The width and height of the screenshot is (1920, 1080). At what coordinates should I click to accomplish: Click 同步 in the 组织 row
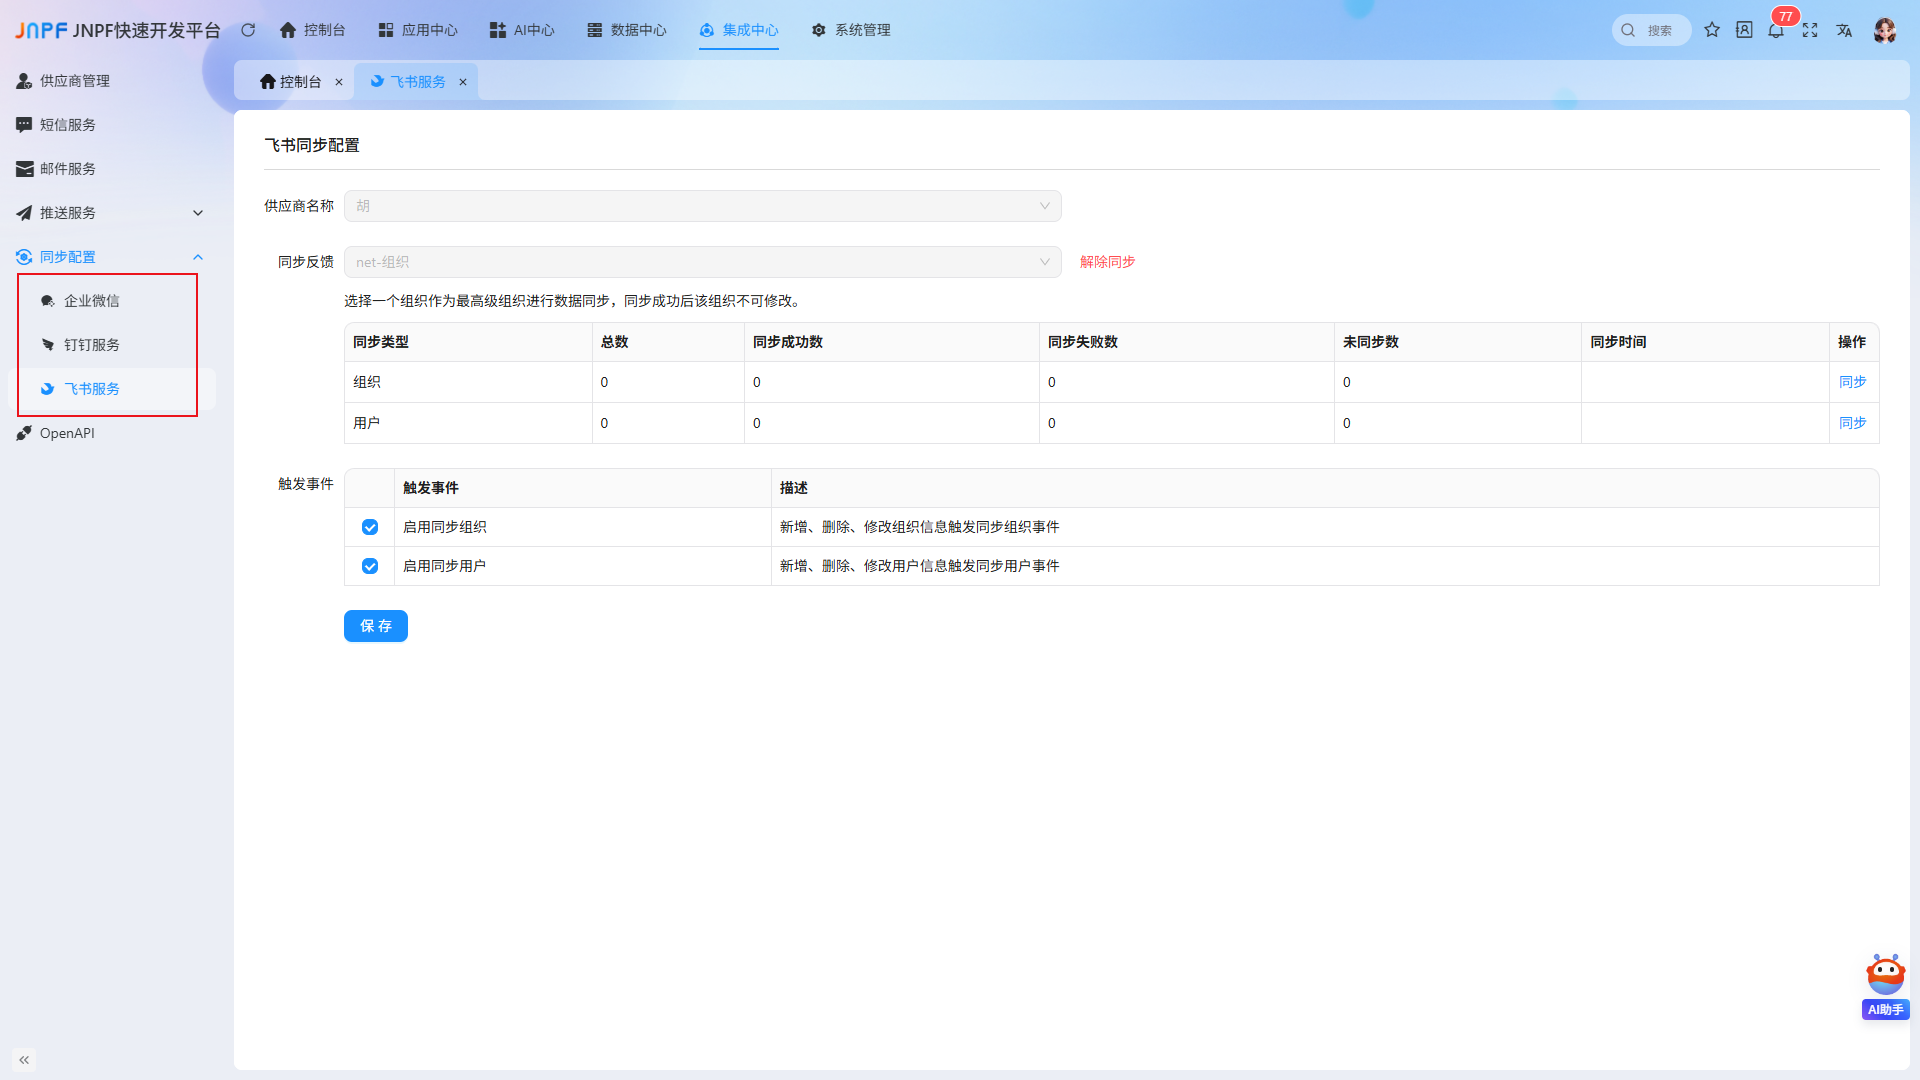tap(1853, 382)
